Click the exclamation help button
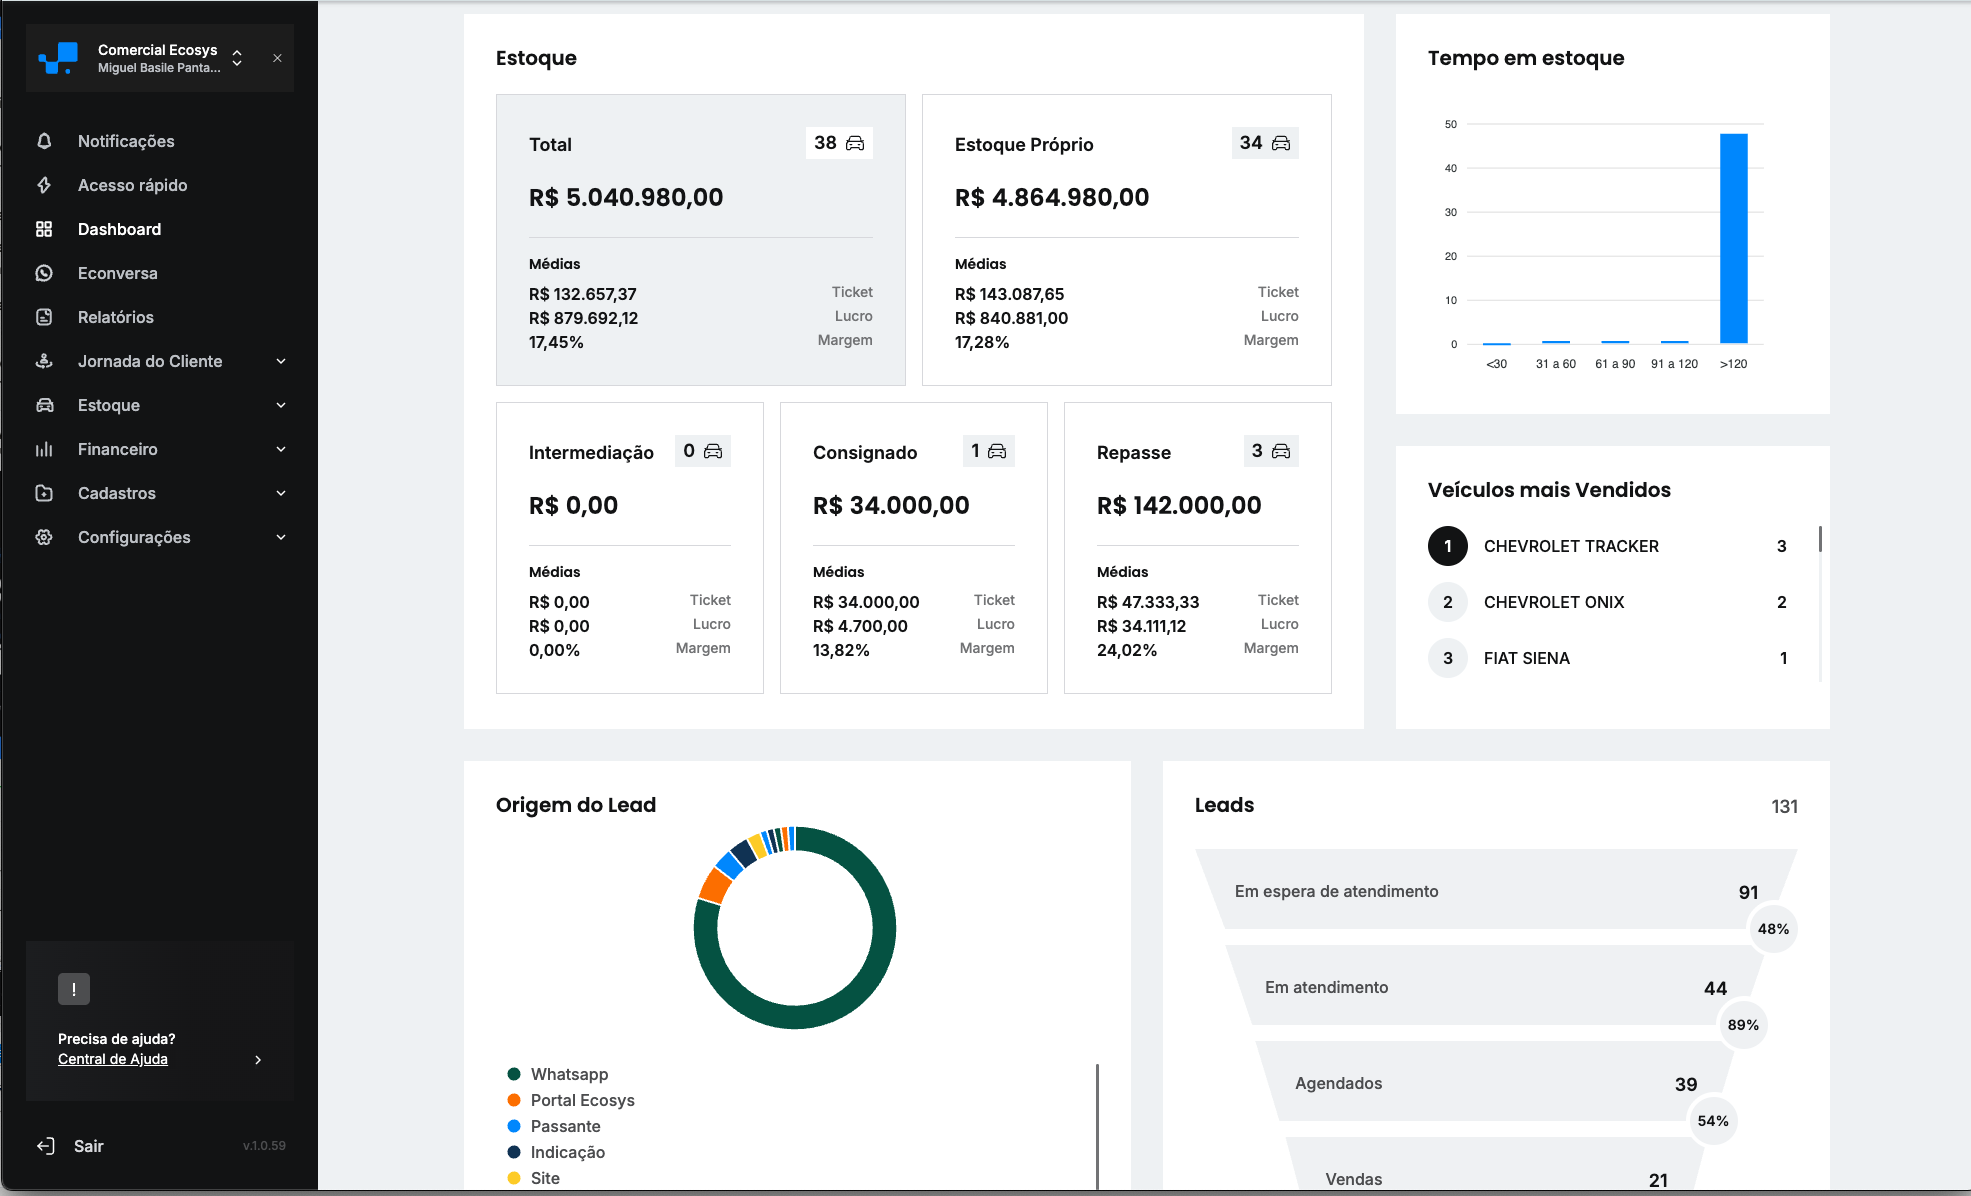 point(74,989)
